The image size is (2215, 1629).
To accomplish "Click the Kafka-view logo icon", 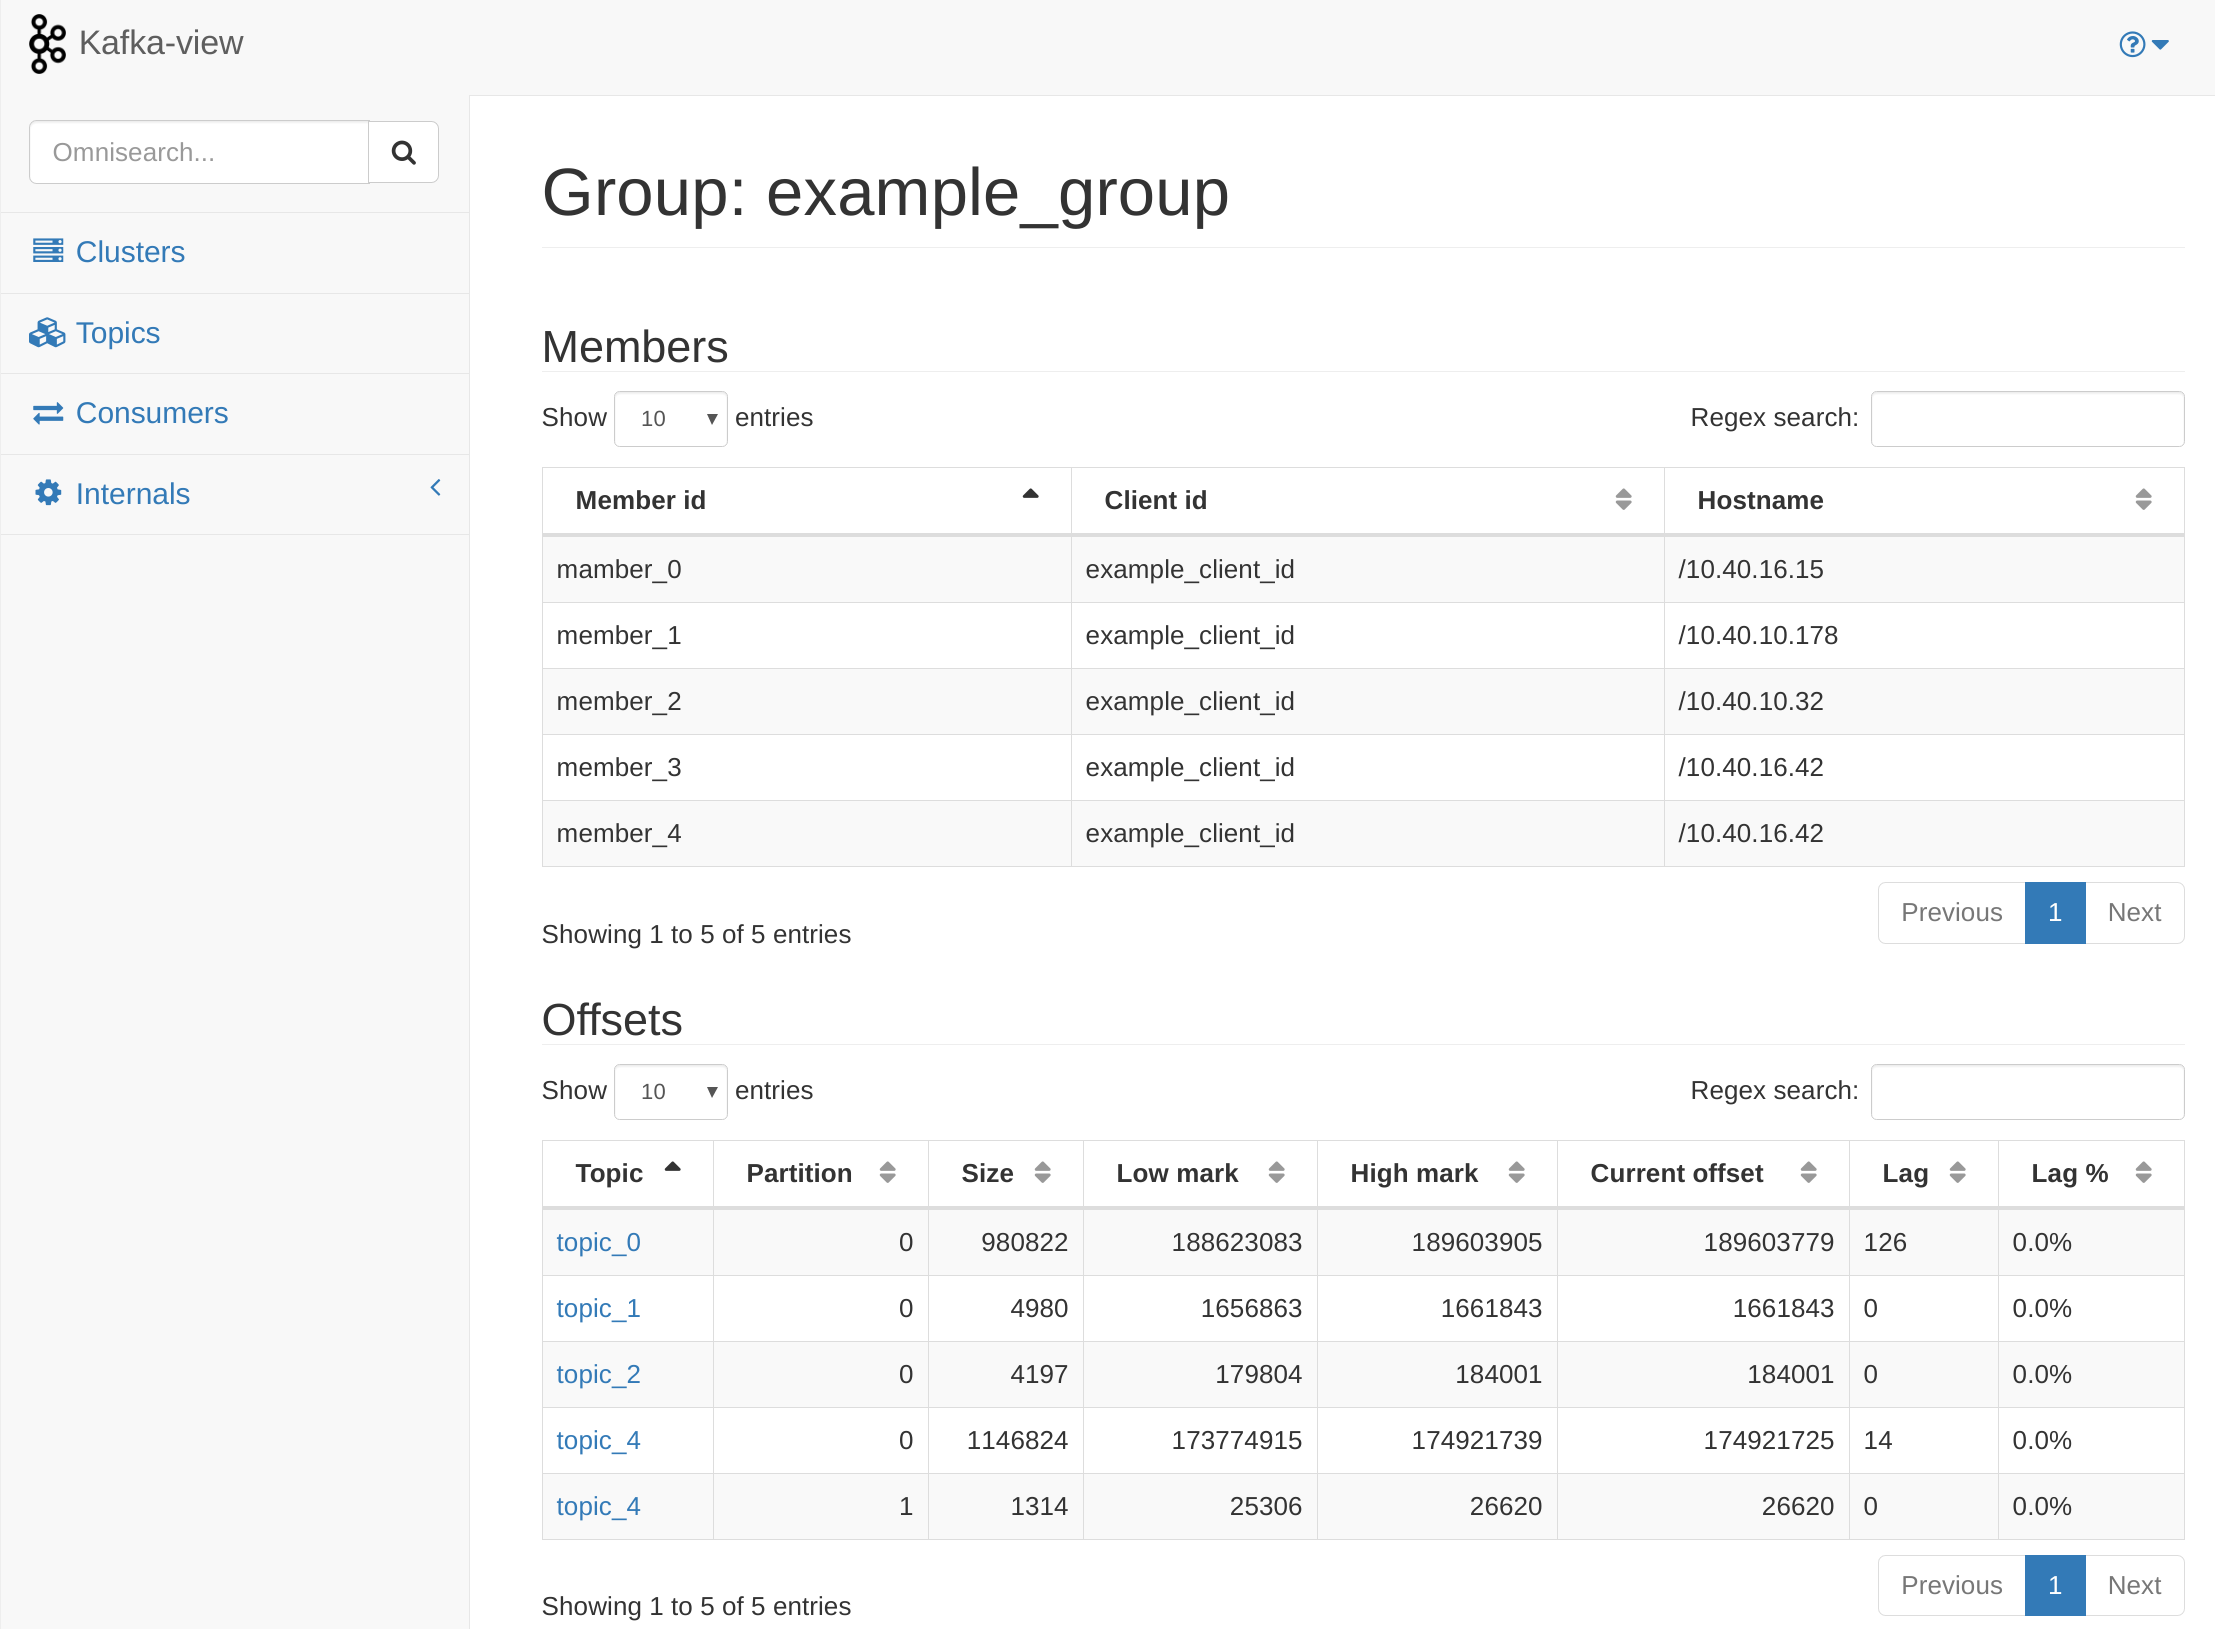I will coord(47,43).
